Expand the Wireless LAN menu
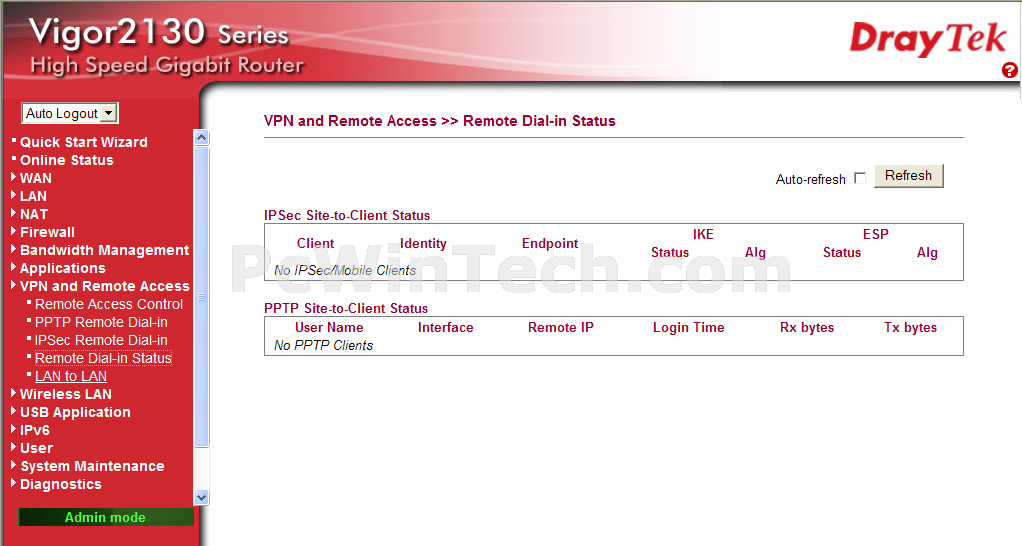 point(65,394)
